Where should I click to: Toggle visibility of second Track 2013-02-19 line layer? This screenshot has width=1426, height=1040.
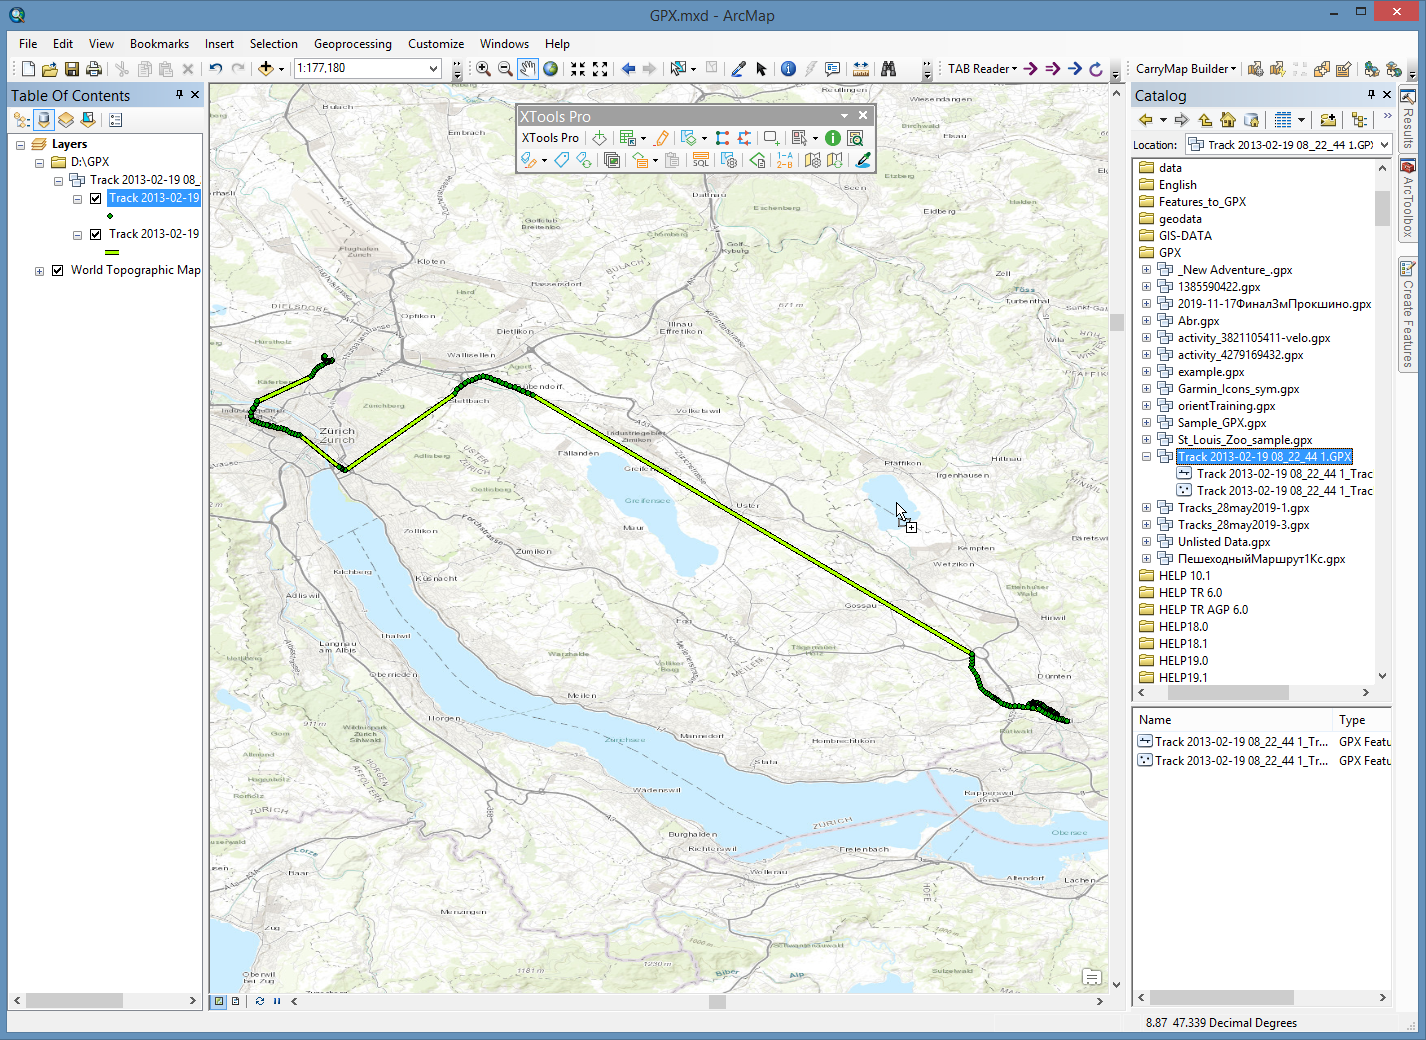pyautogui.click(x=96, y=234)
